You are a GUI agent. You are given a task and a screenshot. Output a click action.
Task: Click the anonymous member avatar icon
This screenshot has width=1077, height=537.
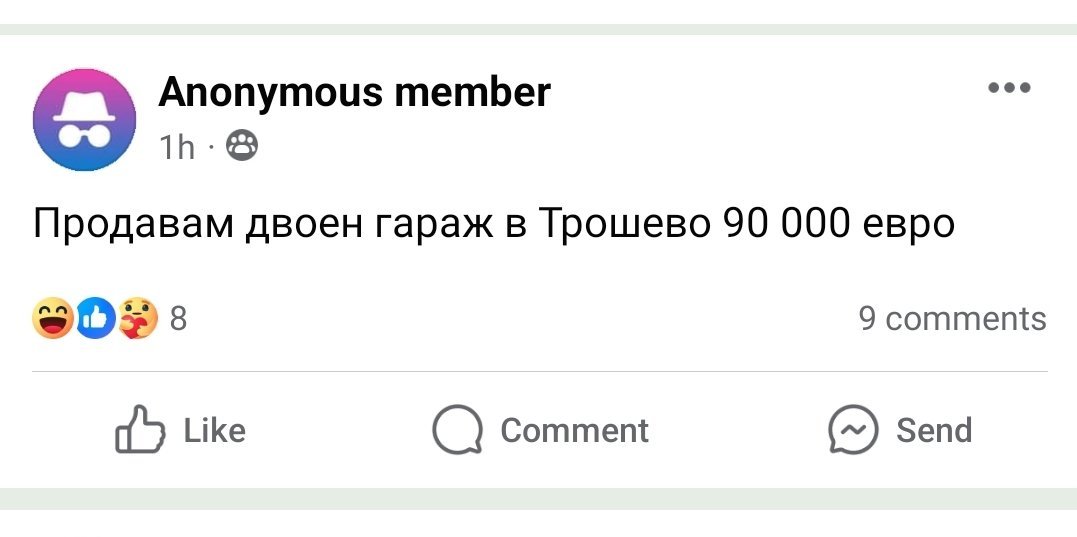coord(84,119)
